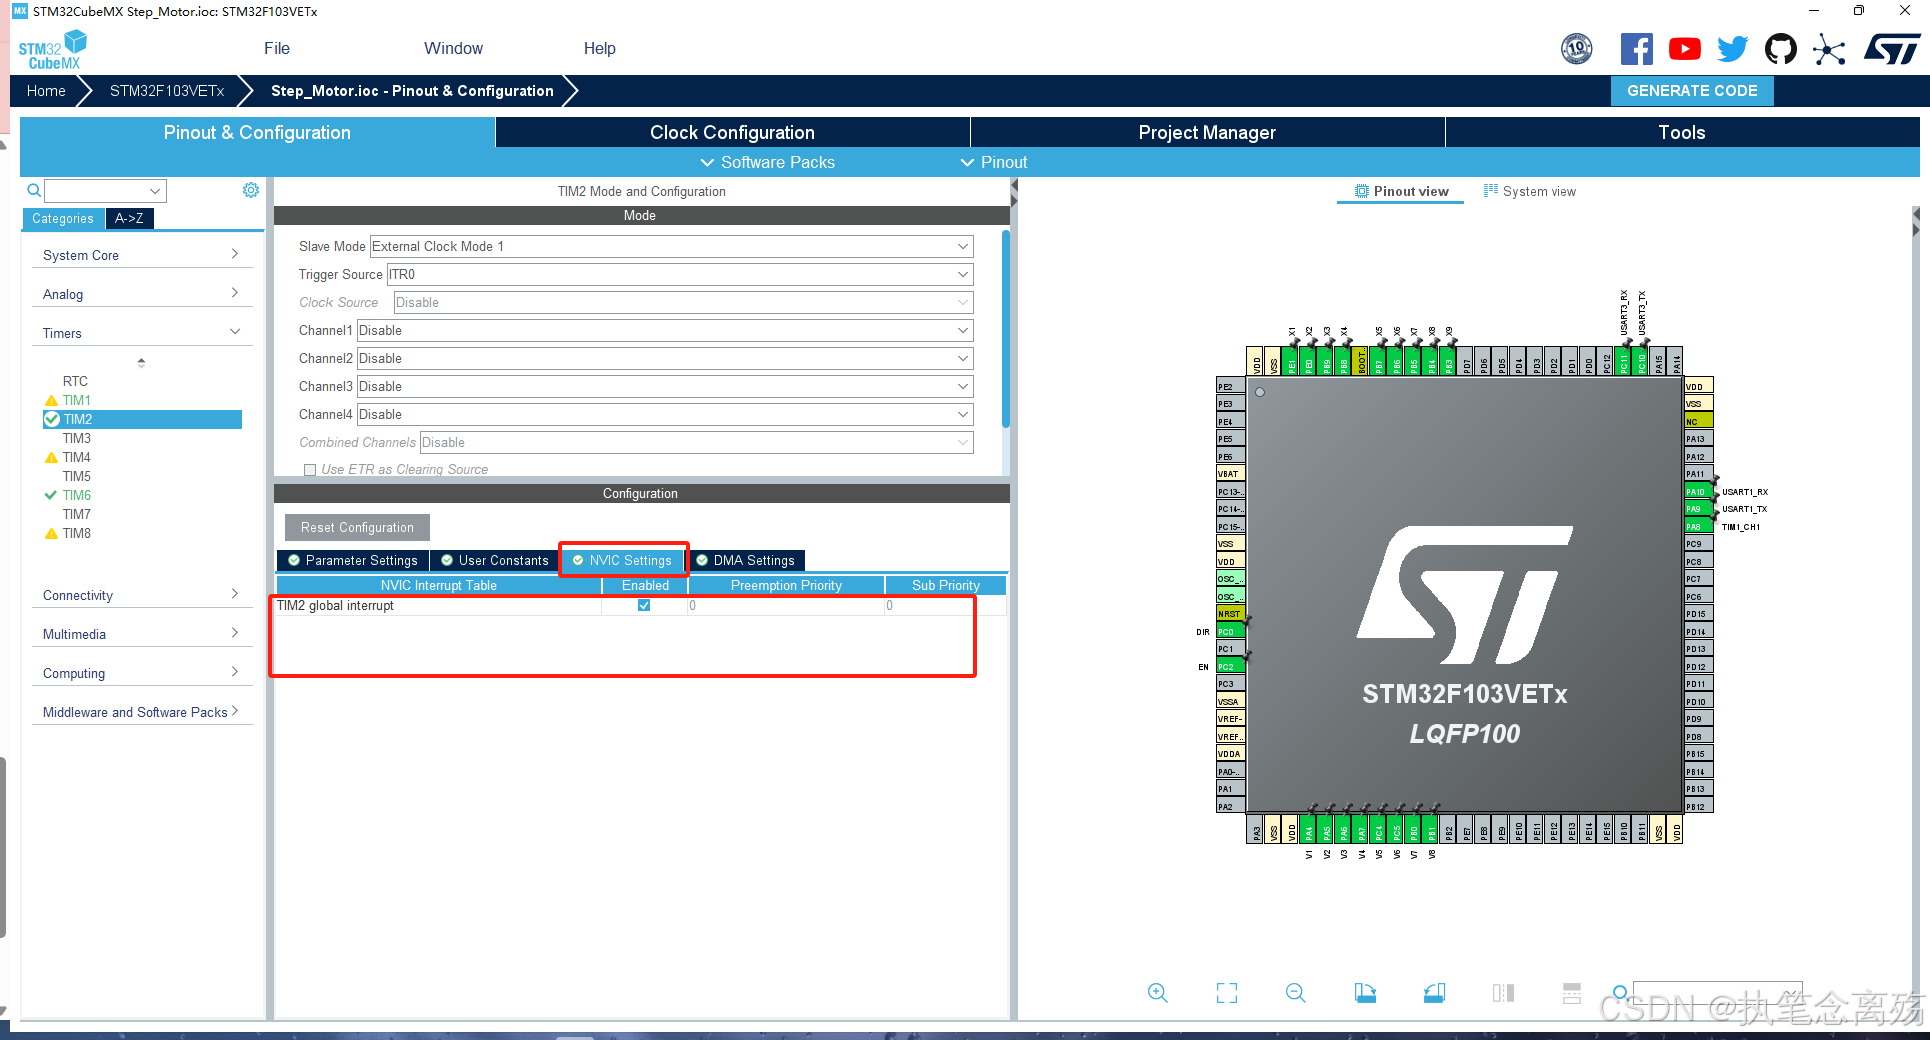Click the Reset Configuration button
Image resolution: width=1930 pixels, height=1040 pixels.
356,527
